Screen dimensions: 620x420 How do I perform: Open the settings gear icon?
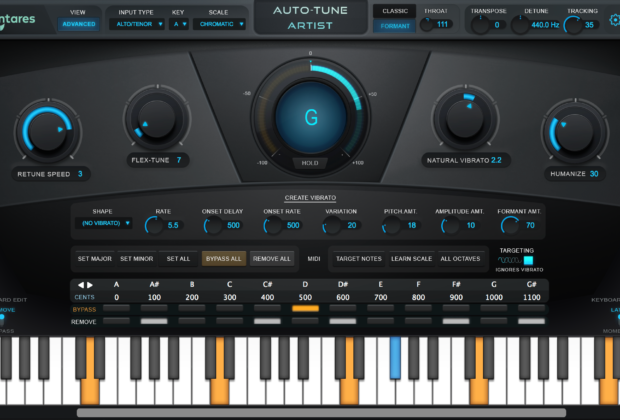(615, 20)
